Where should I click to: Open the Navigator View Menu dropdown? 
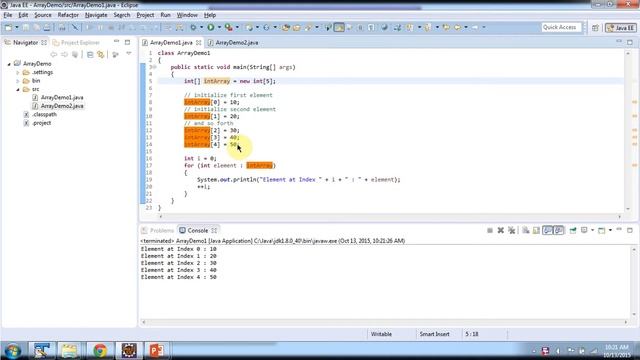click(x=129, y=54)
